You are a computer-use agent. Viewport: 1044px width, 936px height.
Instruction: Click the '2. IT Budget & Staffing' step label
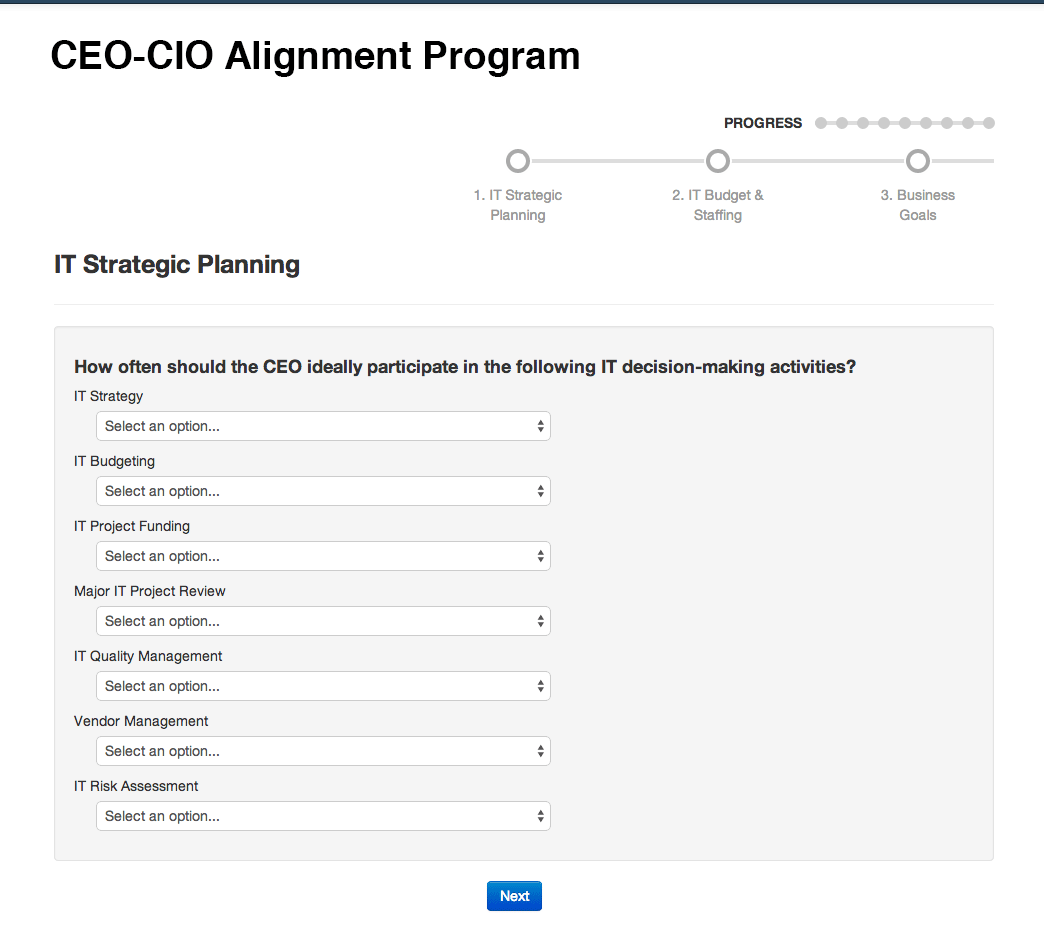point(717,204)
